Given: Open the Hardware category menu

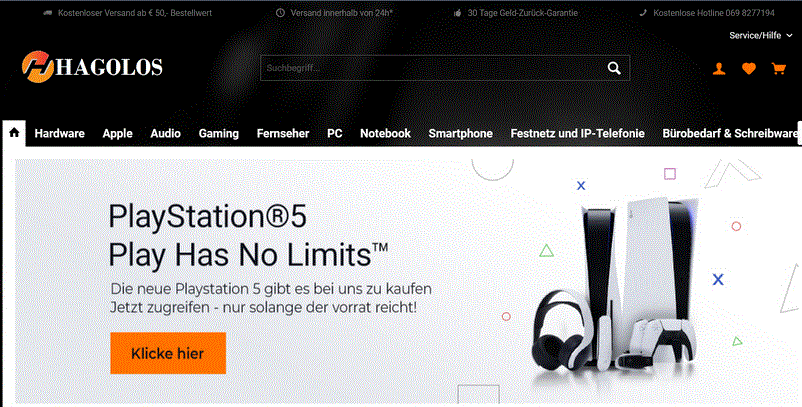Looking at the screenshot, I should pyautogui.click(x=59, y=133).
